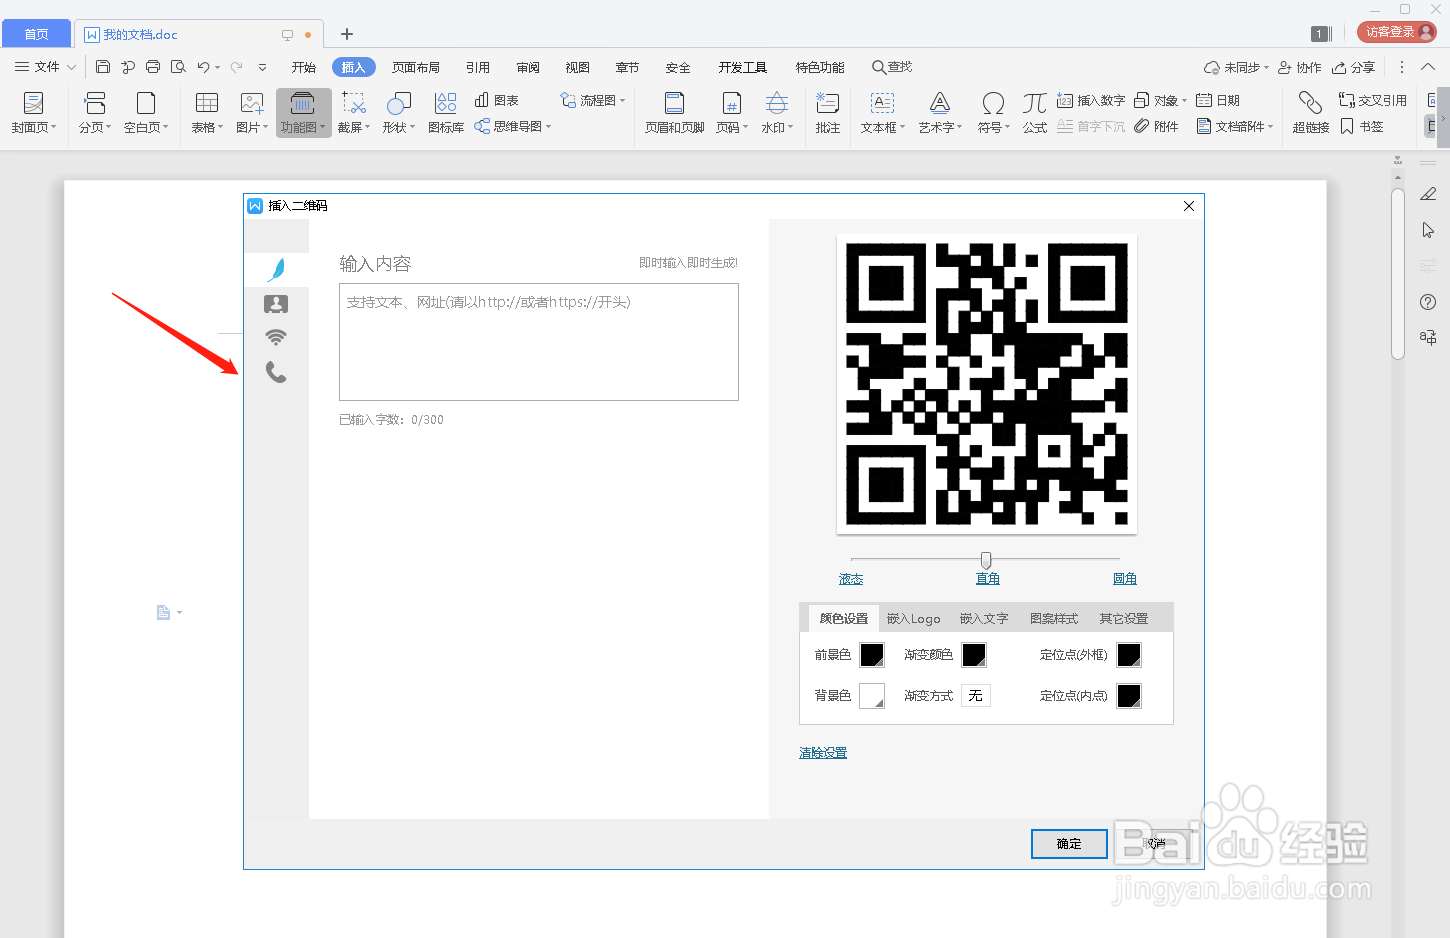Screen dimensions: 1450x938
Task: Click the save icon in quick toolbar
Action: 103,67
